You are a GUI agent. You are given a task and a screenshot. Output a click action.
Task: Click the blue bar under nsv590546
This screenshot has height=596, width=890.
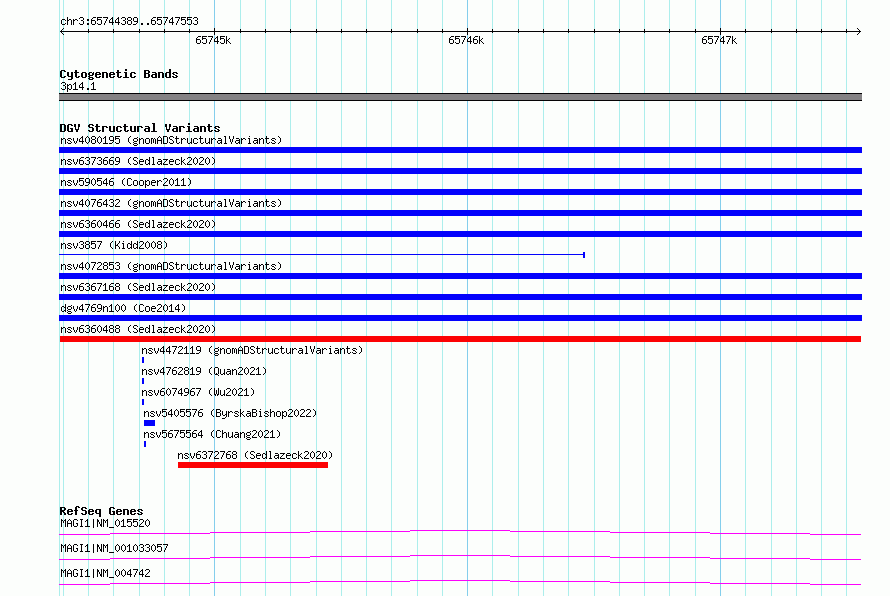coord(460,192)
